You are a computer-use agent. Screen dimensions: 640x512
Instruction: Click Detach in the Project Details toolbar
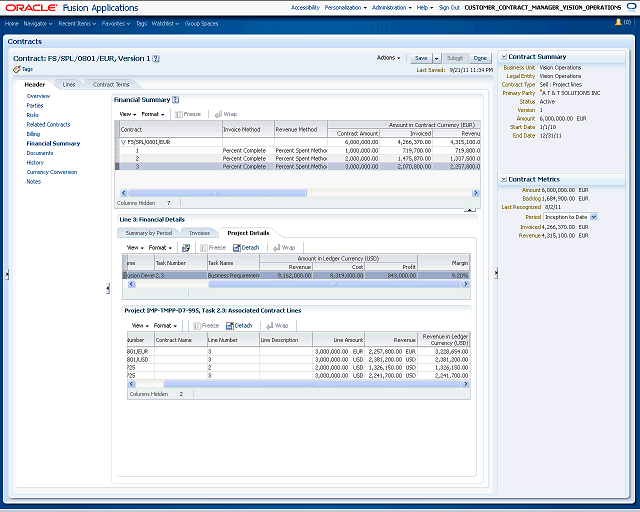[246, 248]
